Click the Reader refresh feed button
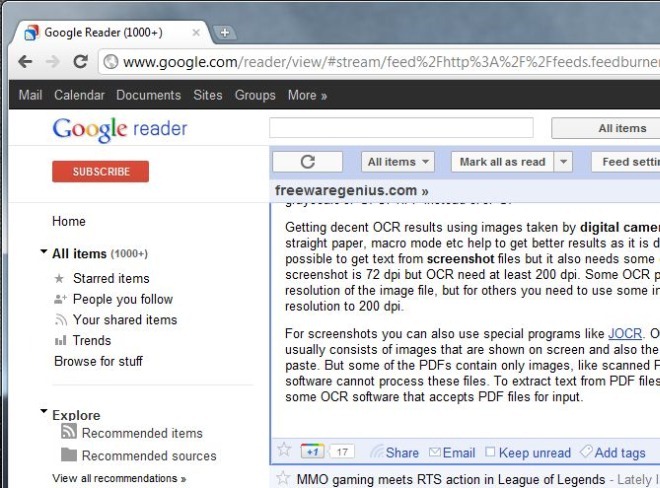Screen dimensions: 660x488 click(308, 162)
